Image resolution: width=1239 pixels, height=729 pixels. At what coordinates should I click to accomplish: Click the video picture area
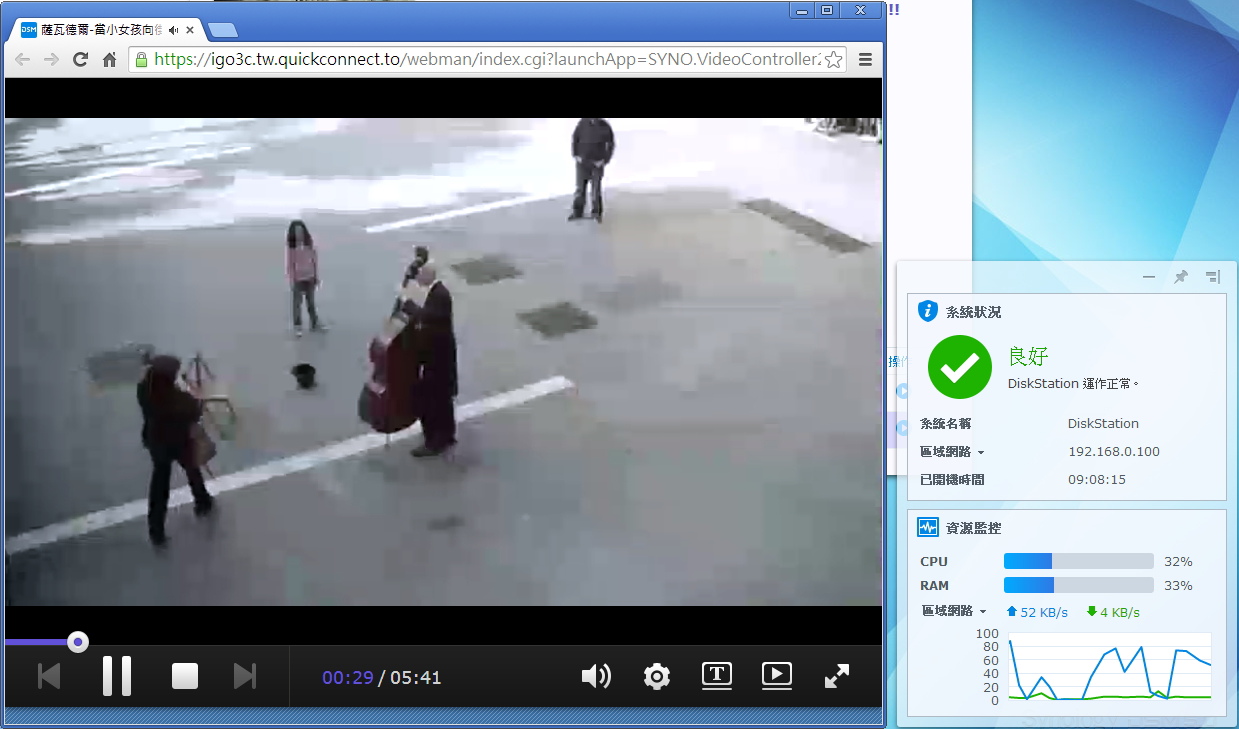pos(444,362)
